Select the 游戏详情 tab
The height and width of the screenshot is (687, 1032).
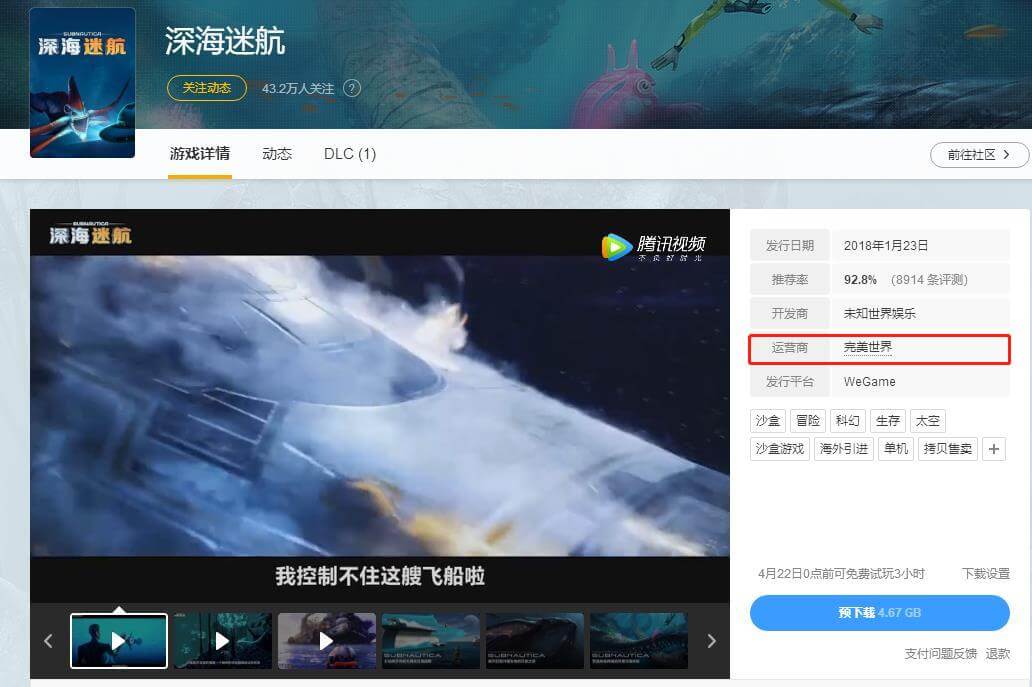tap(200, 154)
